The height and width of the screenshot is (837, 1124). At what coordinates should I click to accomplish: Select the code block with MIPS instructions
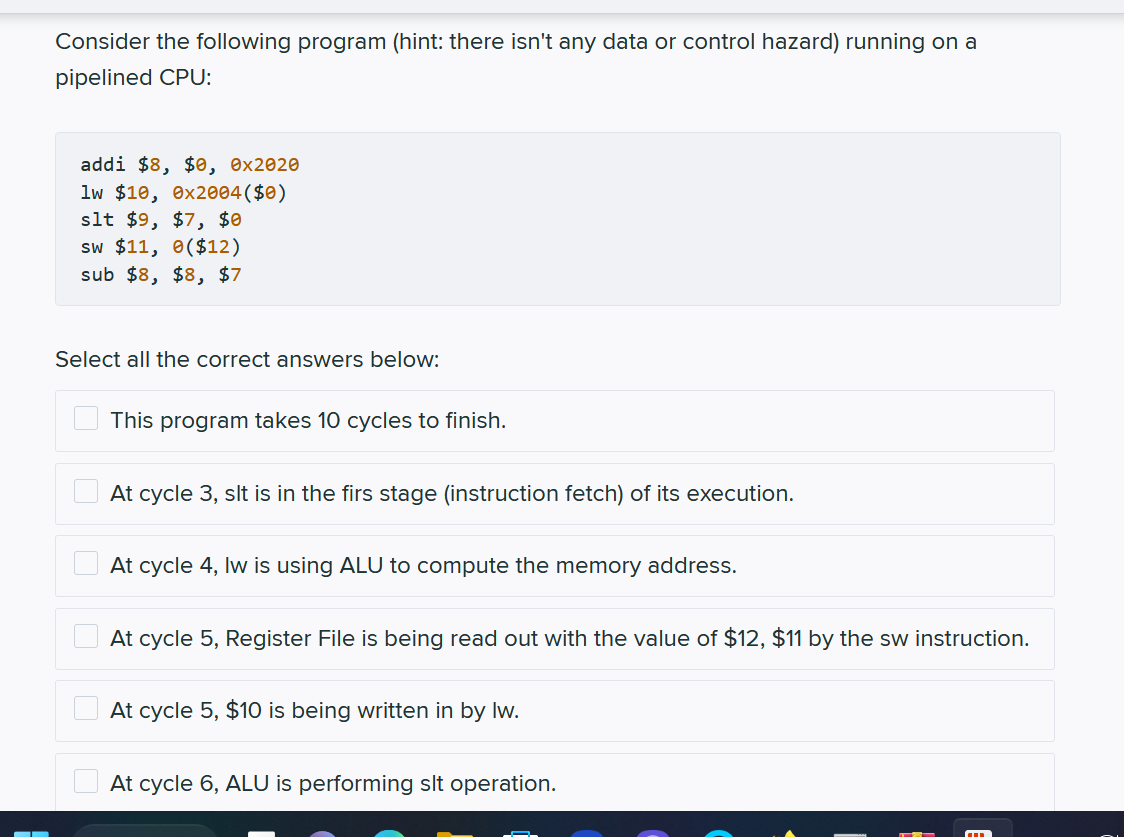coord(556,218)
